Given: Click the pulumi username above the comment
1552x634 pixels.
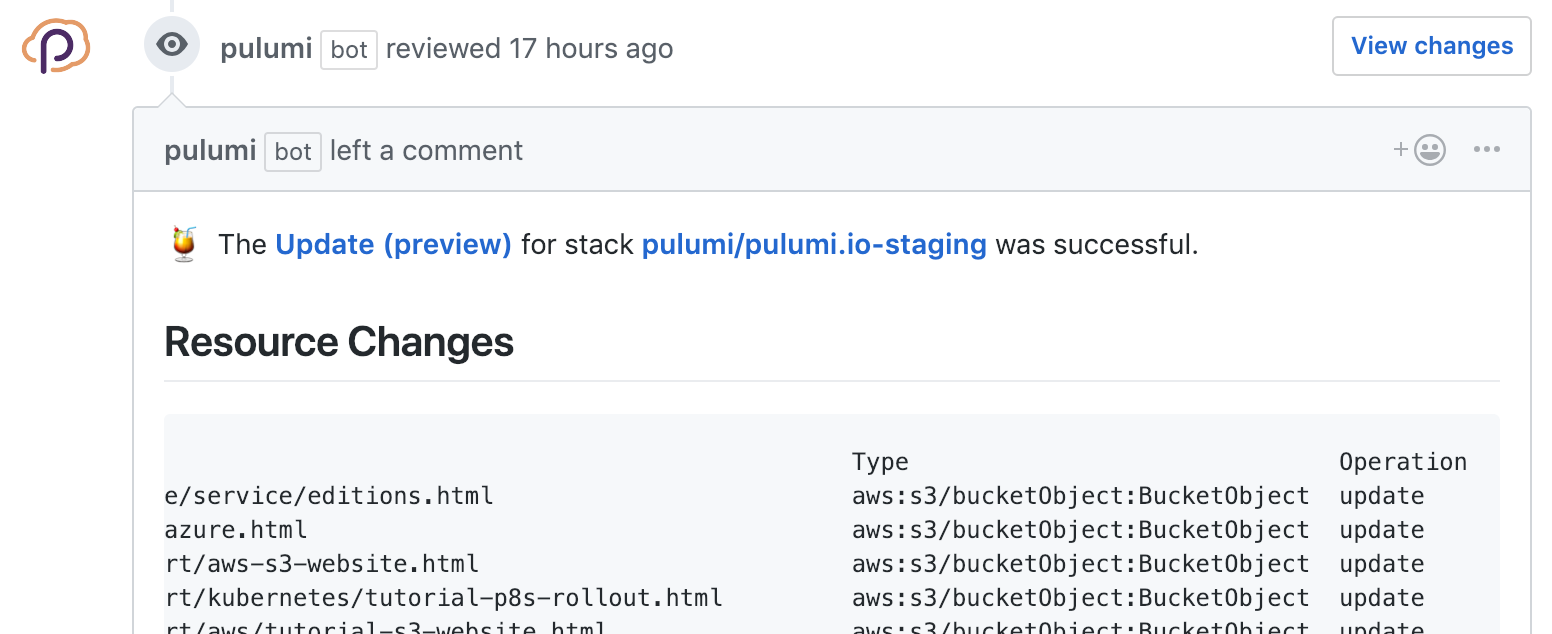Looking at the screenshot, I should click(210, 150).
